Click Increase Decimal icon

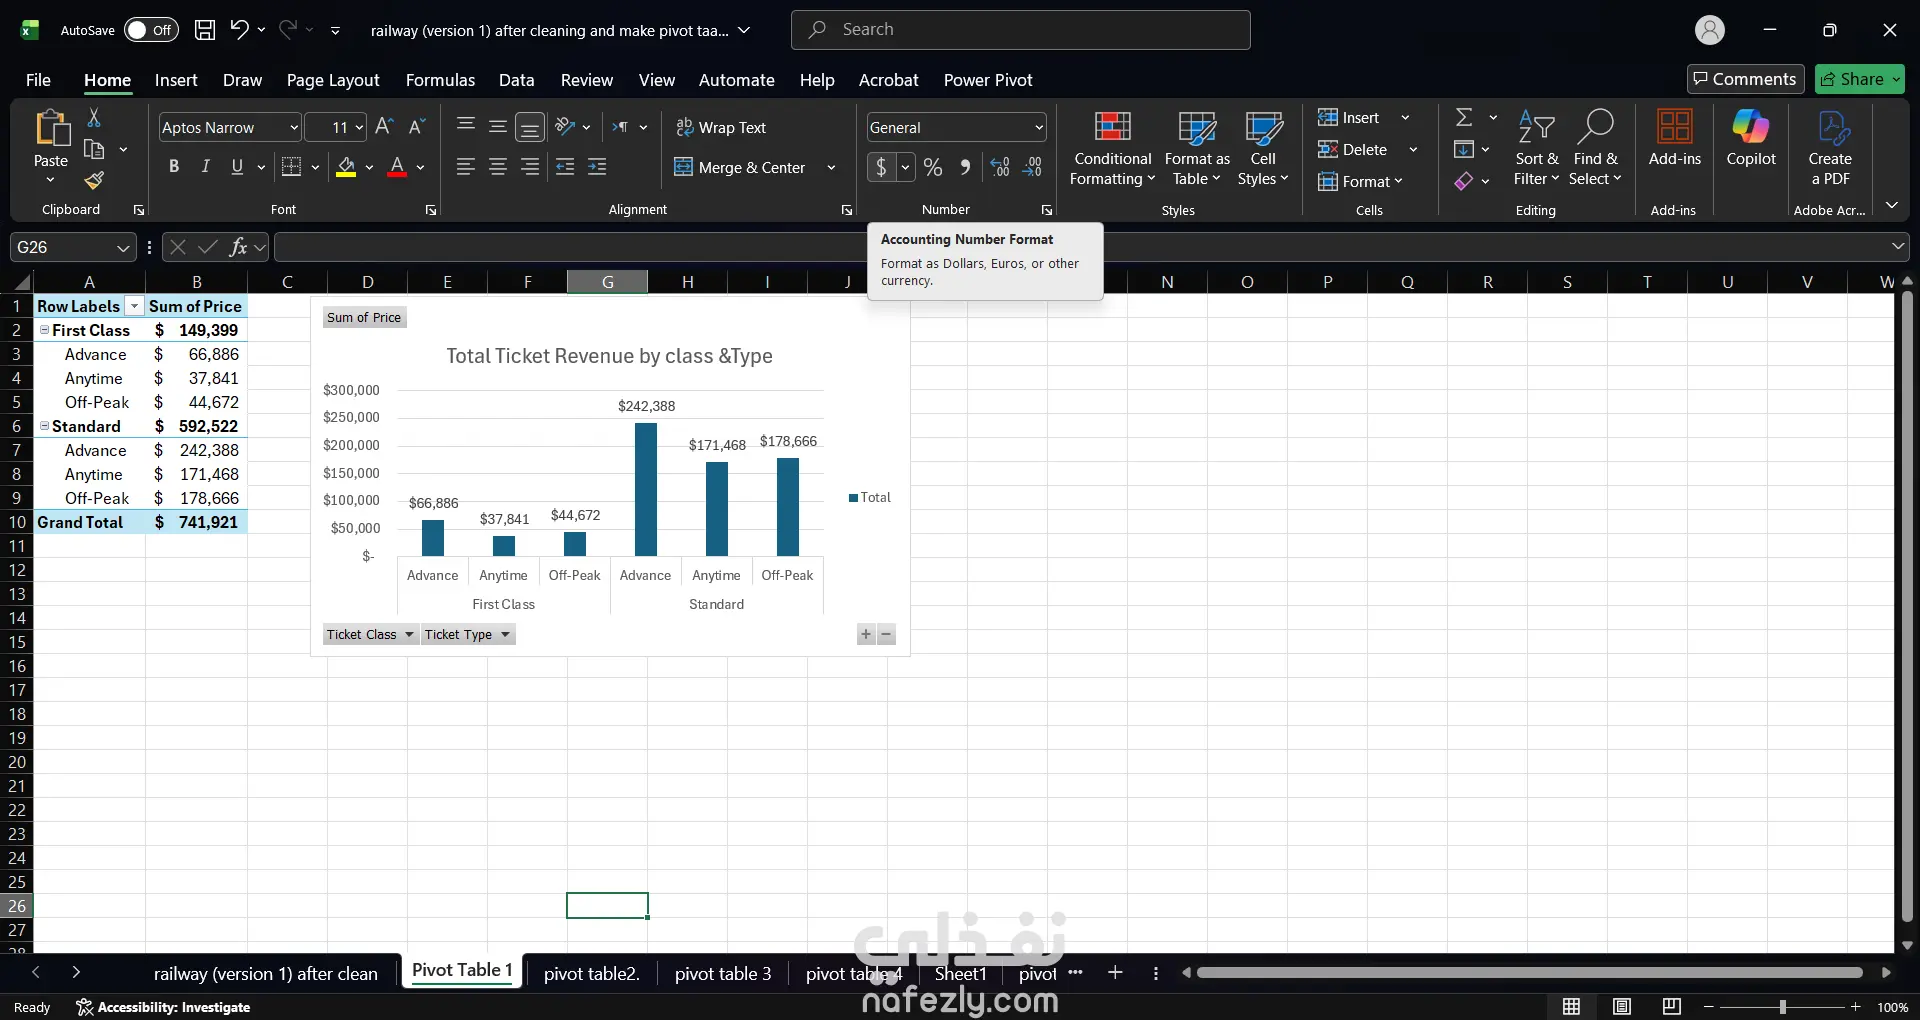click(1000, 167)
